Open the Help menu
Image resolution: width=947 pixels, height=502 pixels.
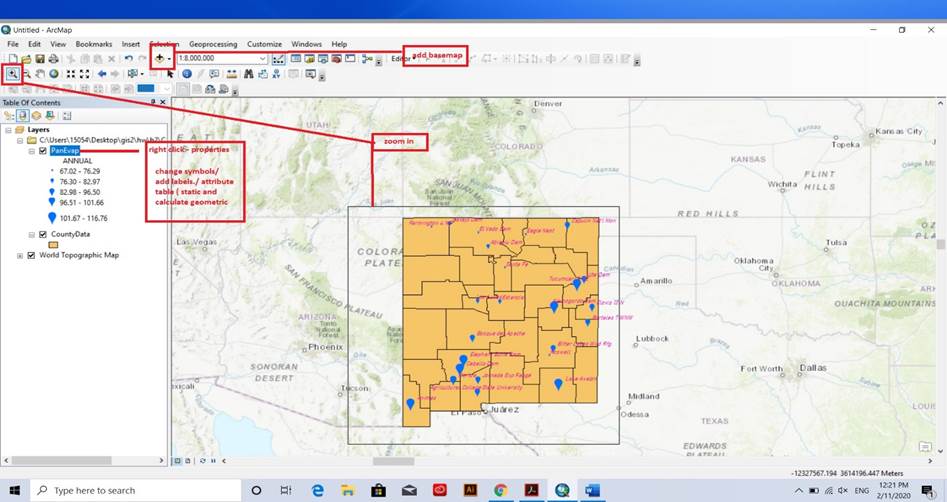(339, 44)
